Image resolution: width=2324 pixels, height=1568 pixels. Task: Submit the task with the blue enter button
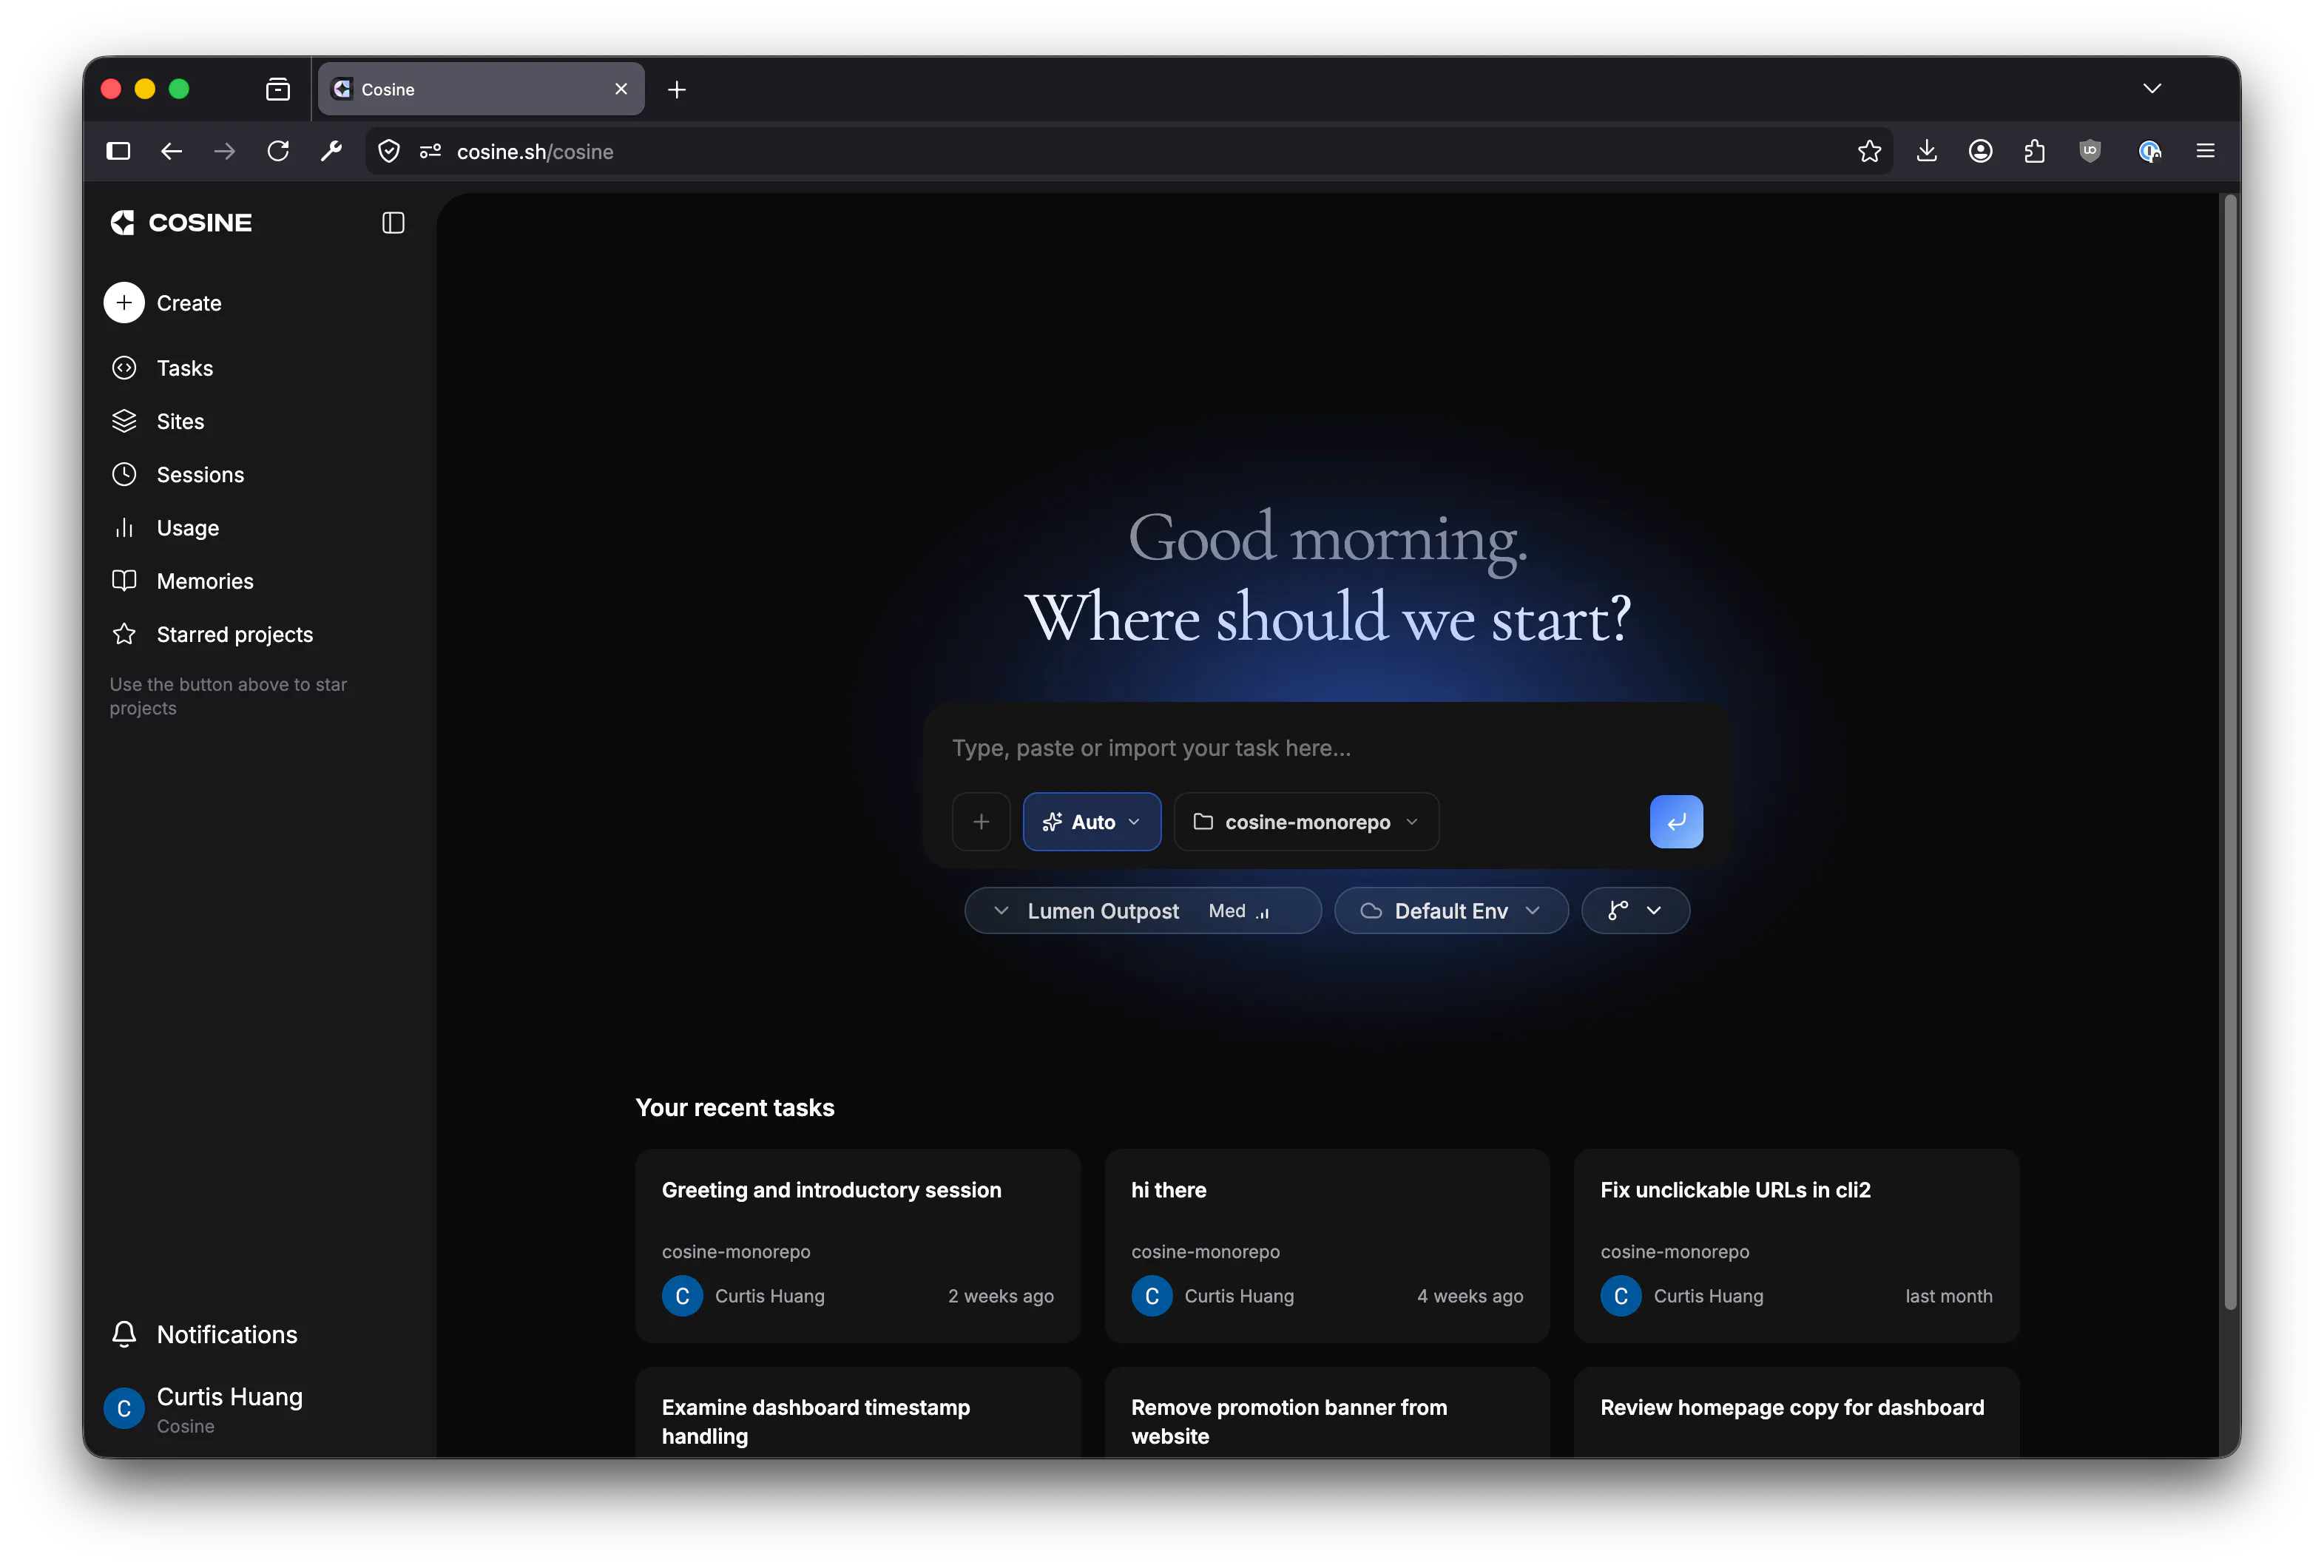click(x=1676, y=822)
